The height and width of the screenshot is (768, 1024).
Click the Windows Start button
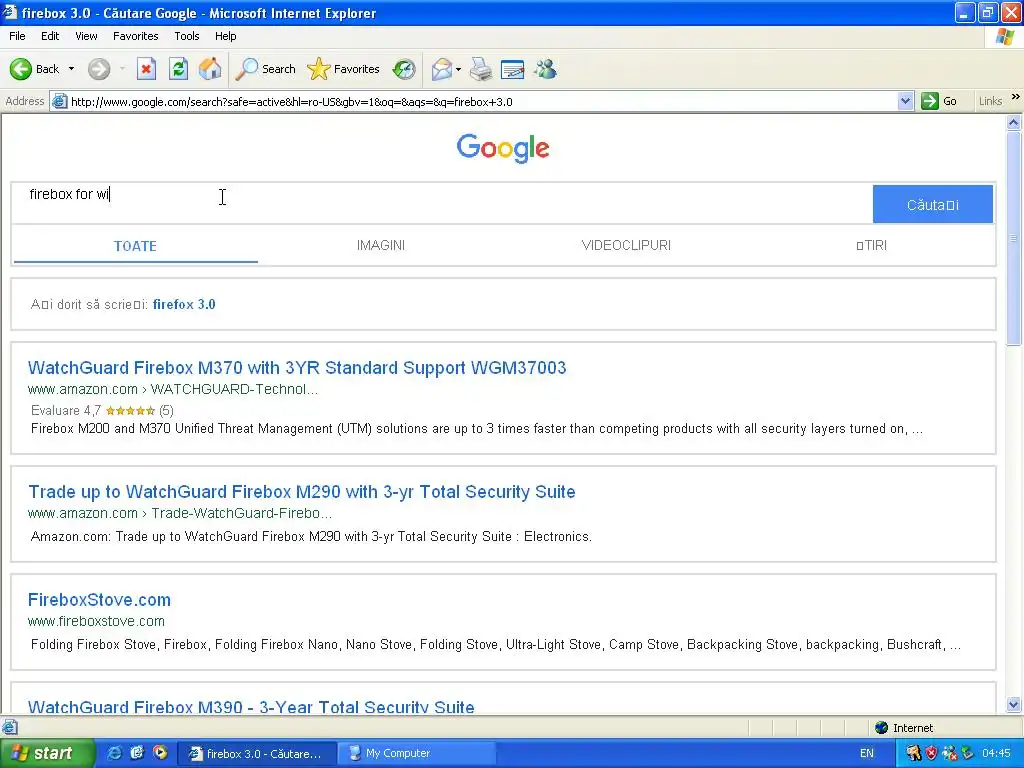46,753
